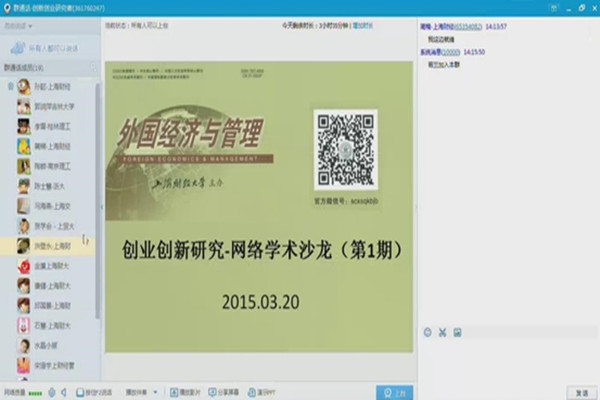Tick the push-to-talk checkbox in the bottom bar
This screenshot has width=600, height=400.
(80, 392)
